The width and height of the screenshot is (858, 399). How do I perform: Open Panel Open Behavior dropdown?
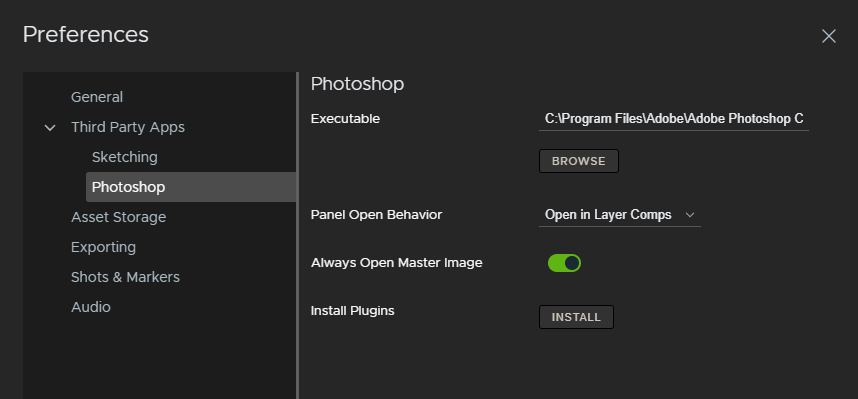pos(619,215)
